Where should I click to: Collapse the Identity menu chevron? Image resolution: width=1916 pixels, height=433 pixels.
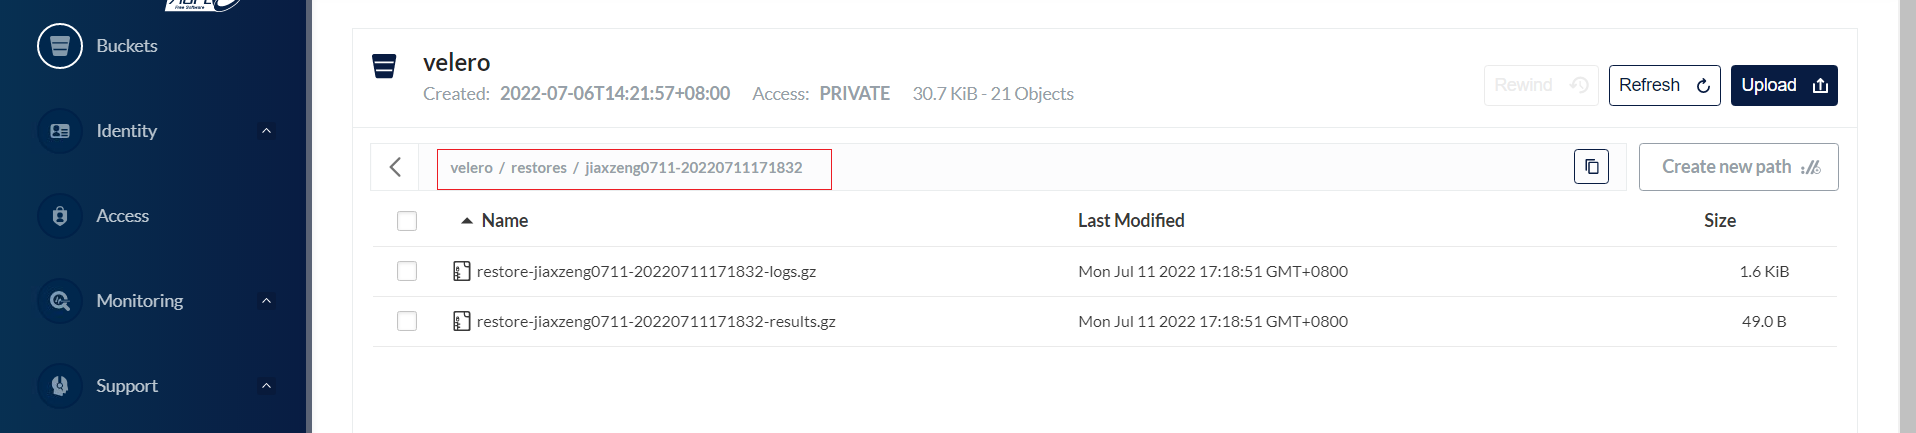266,131
